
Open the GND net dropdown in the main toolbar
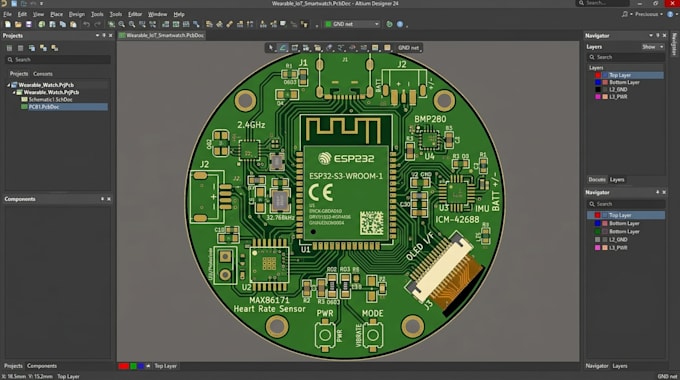pyautogui.click(x=352, y=24)
